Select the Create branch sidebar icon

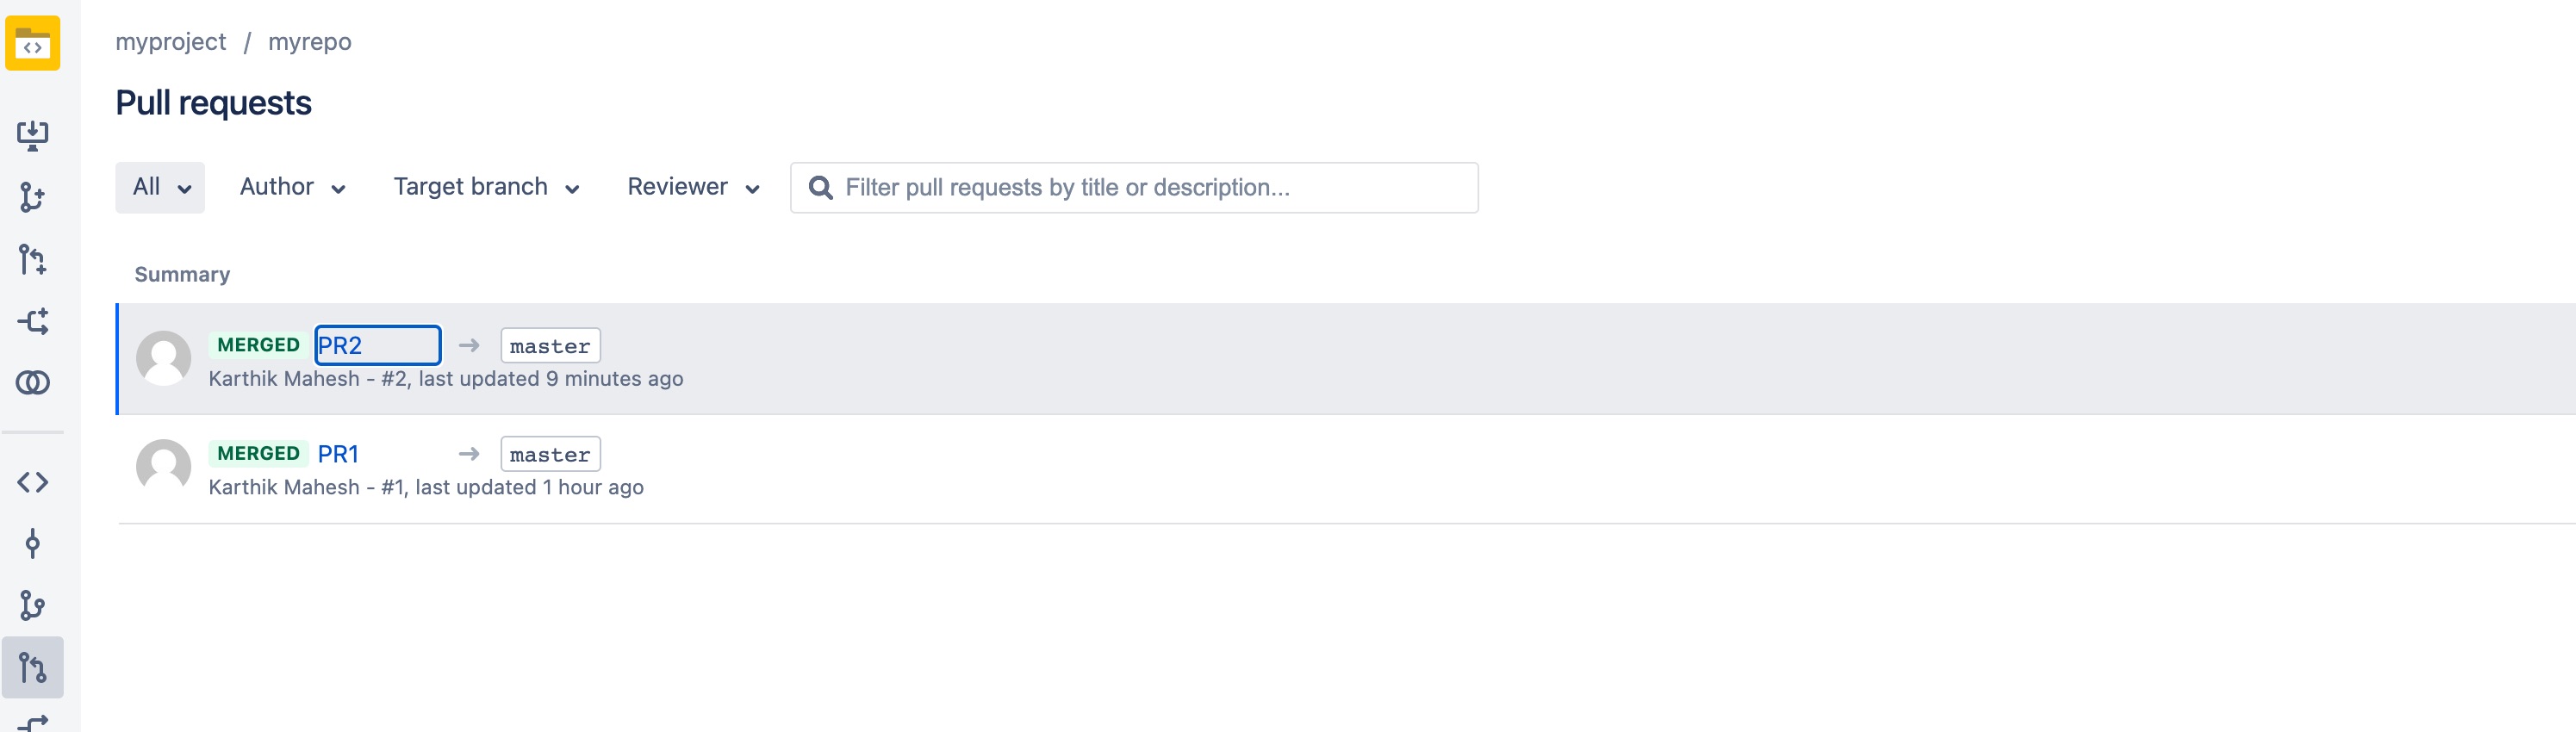(32, 197)
